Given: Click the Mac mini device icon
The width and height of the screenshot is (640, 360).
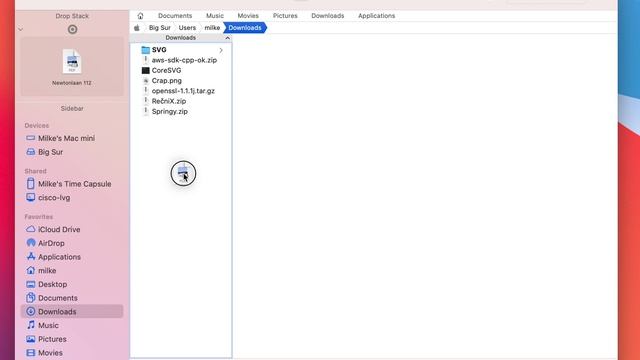Looking at the screenshot, I should point(31,138).
